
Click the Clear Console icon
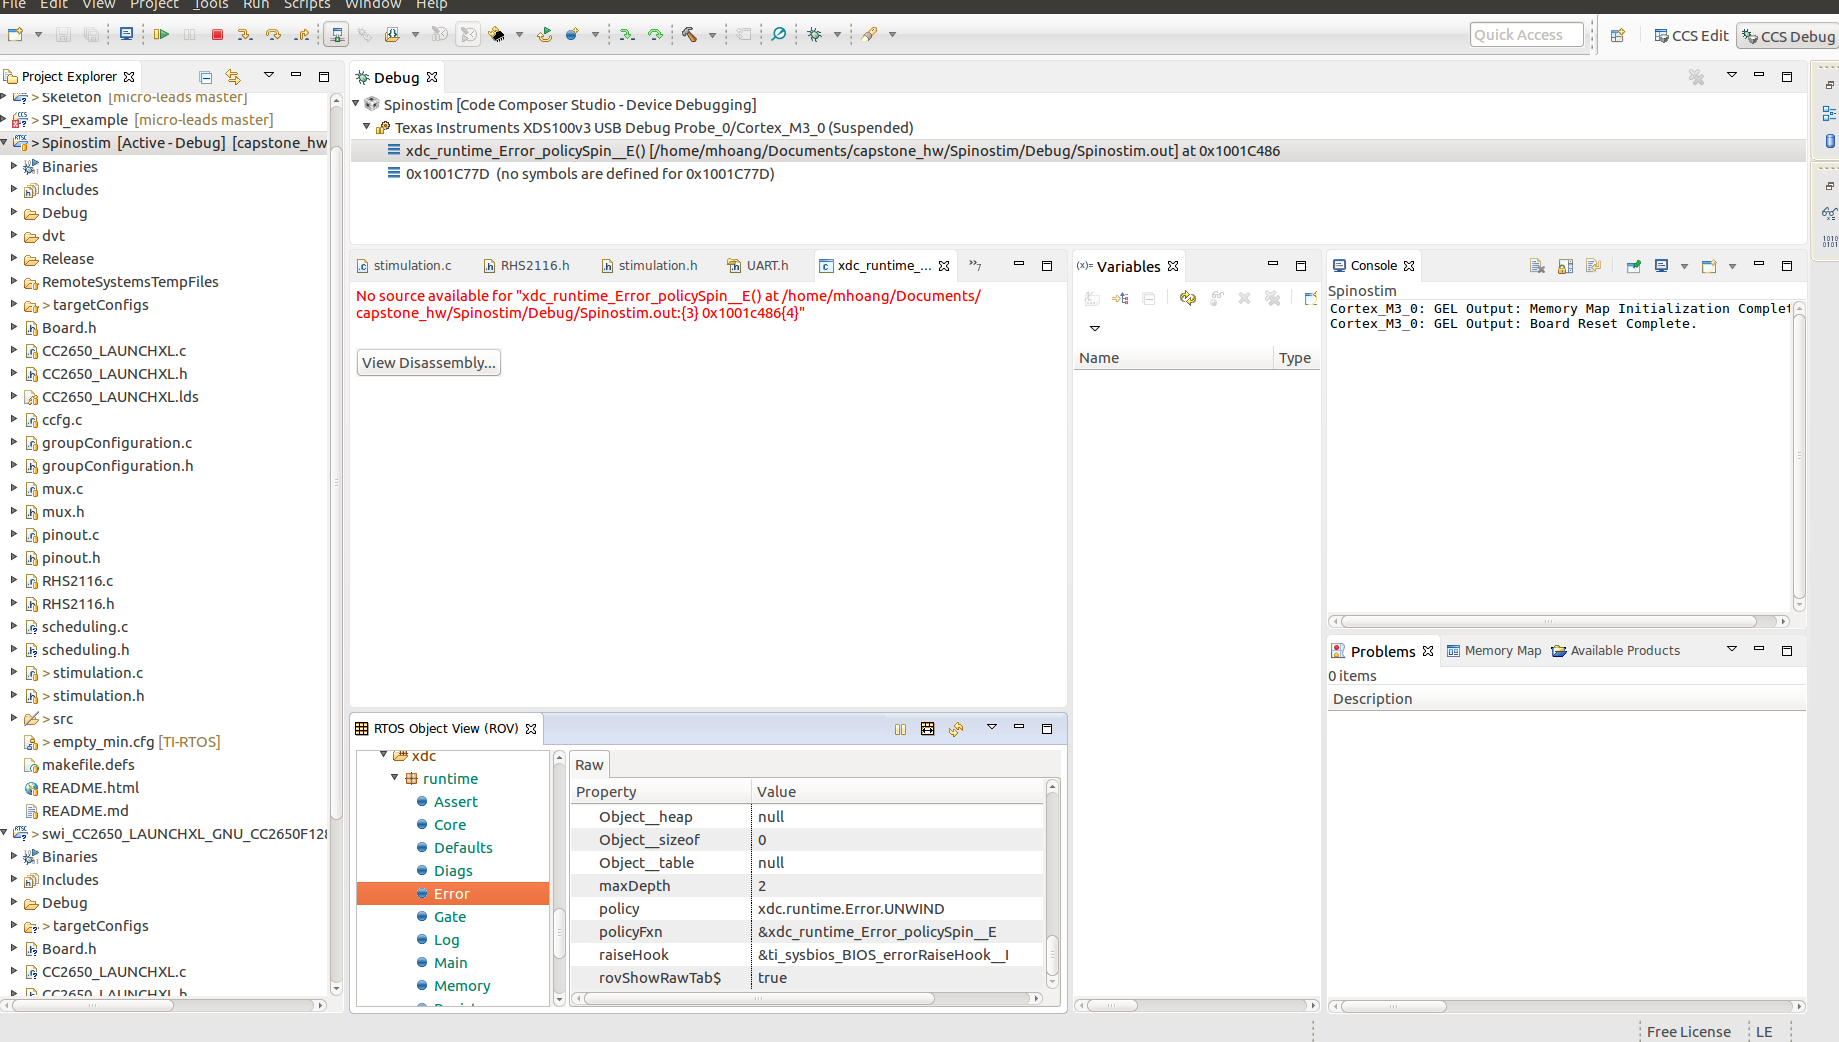[x=1537, y=266]
